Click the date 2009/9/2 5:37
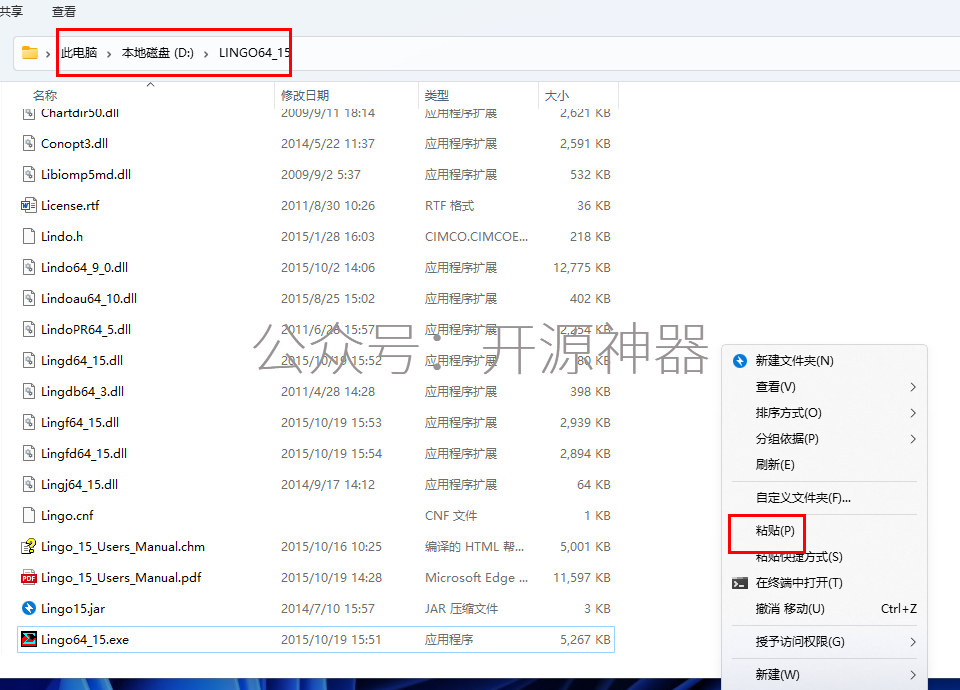Viewport: 960px width, 690px height. tap(321, 174)
